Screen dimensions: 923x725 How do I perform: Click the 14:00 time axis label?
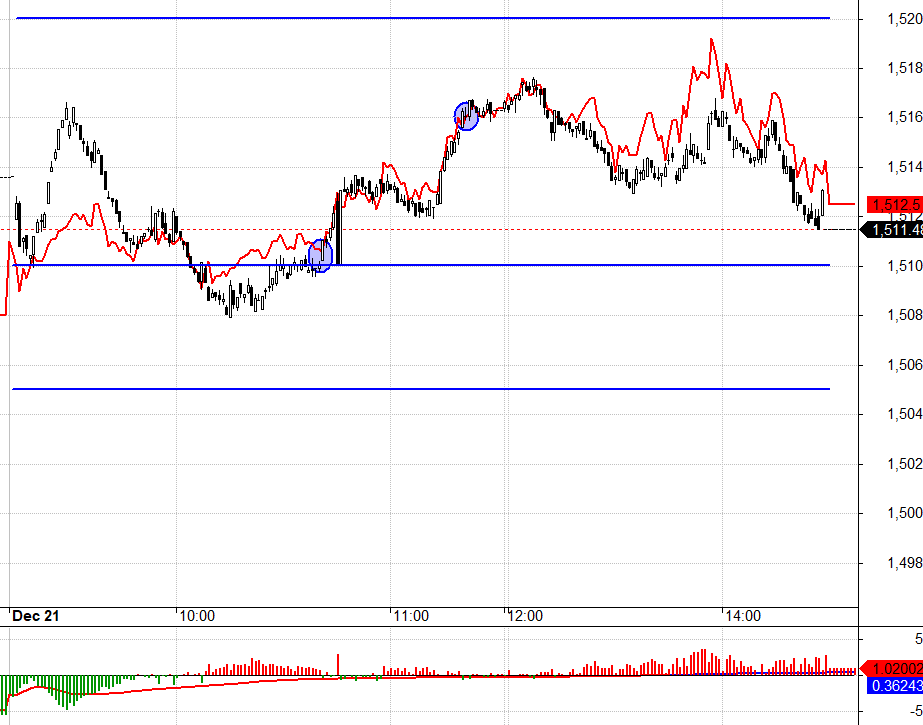[x=743, y=616]
